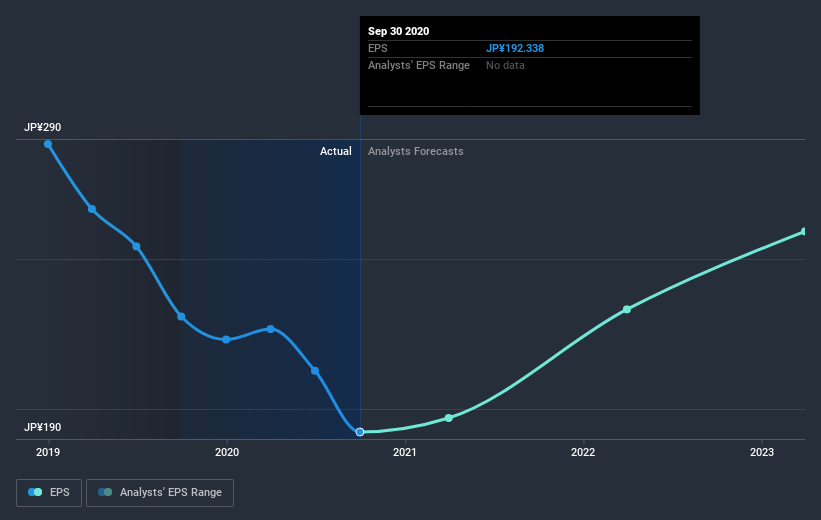821x520 pixels.
Task: Toggle the Analysts' EPS Range legend
Action: [x=160, y=492]
